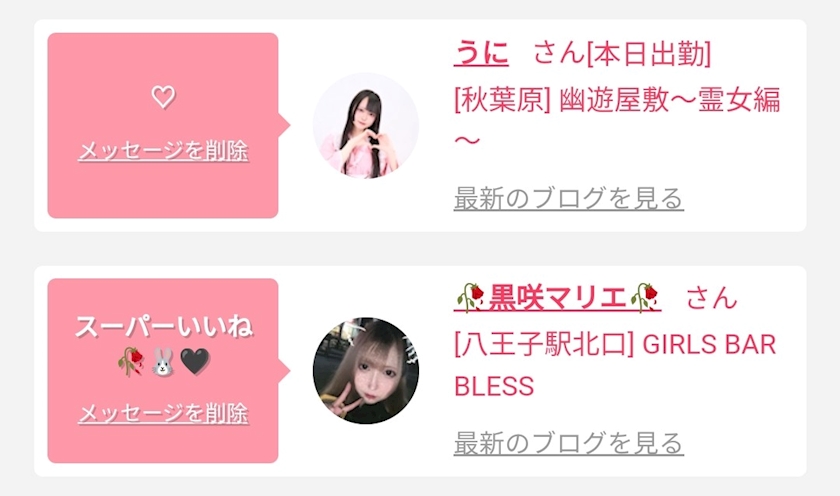The height and width of the screenshot is (496, 840).
Task: Click the bubble pointer arrow beside 黒咲マリエ photo
Action: (284, 371)
